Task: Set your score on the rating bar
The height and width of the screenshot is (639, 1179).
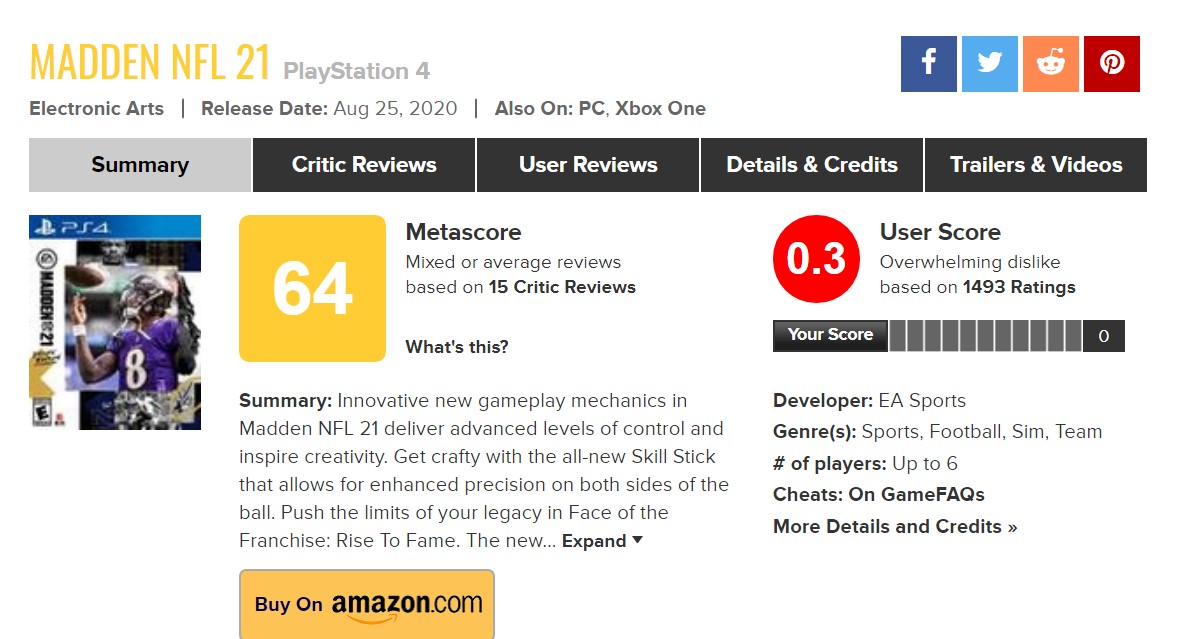Action: click(x=985, y=336)
